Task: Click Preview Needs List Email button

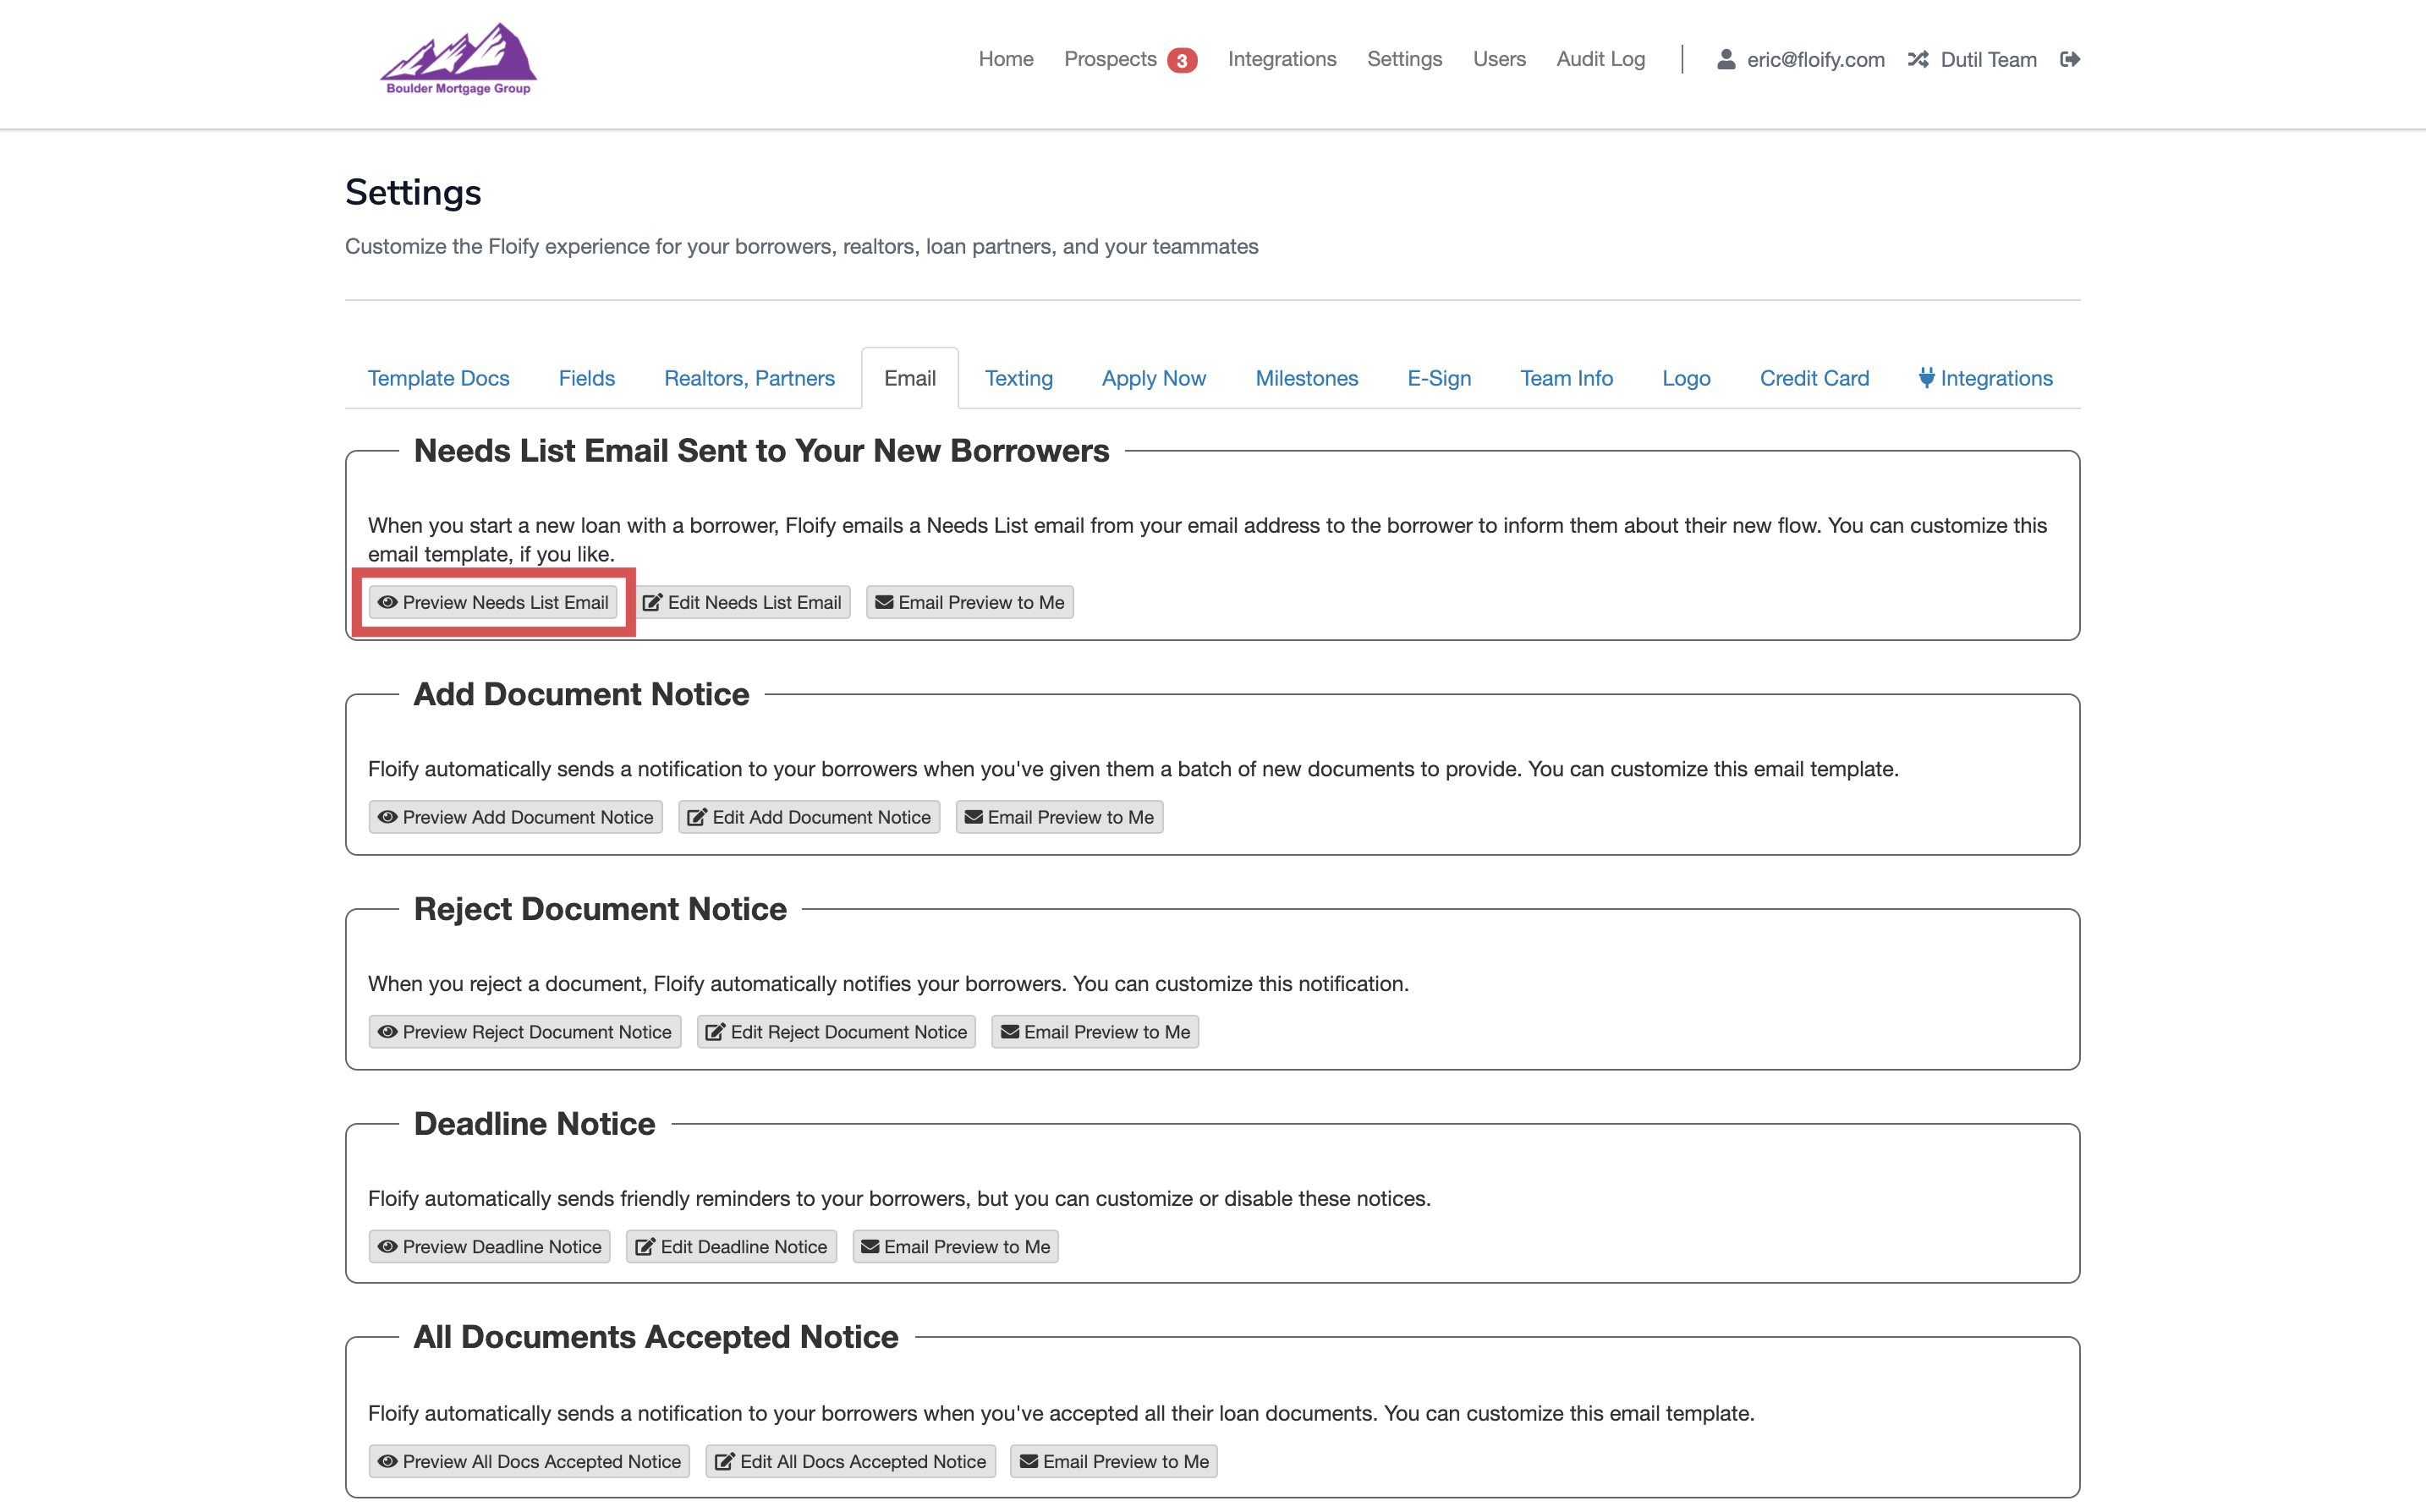Action: tap(493, 602)
